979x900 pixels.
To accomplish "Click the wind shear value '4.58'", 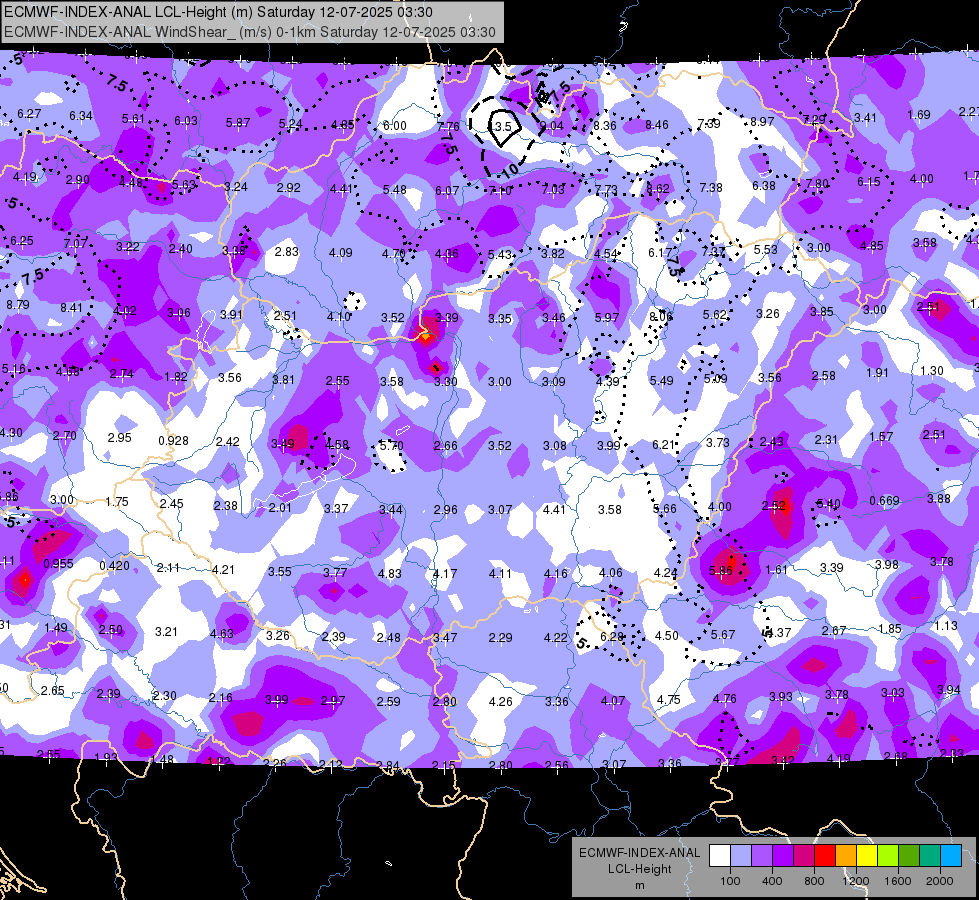I will [x=337, y=445].
